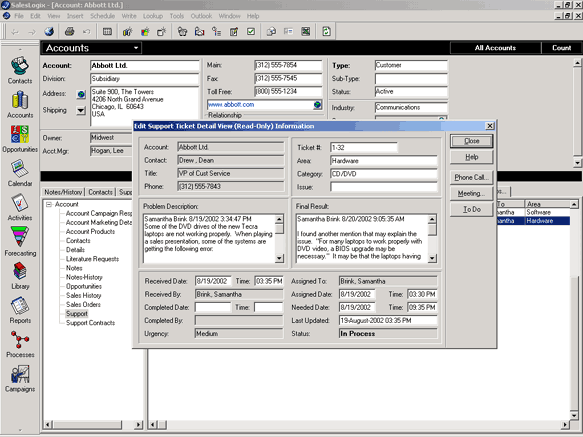
Task: Open Accounts in the navigation bar
Action: tap(20, 105)
